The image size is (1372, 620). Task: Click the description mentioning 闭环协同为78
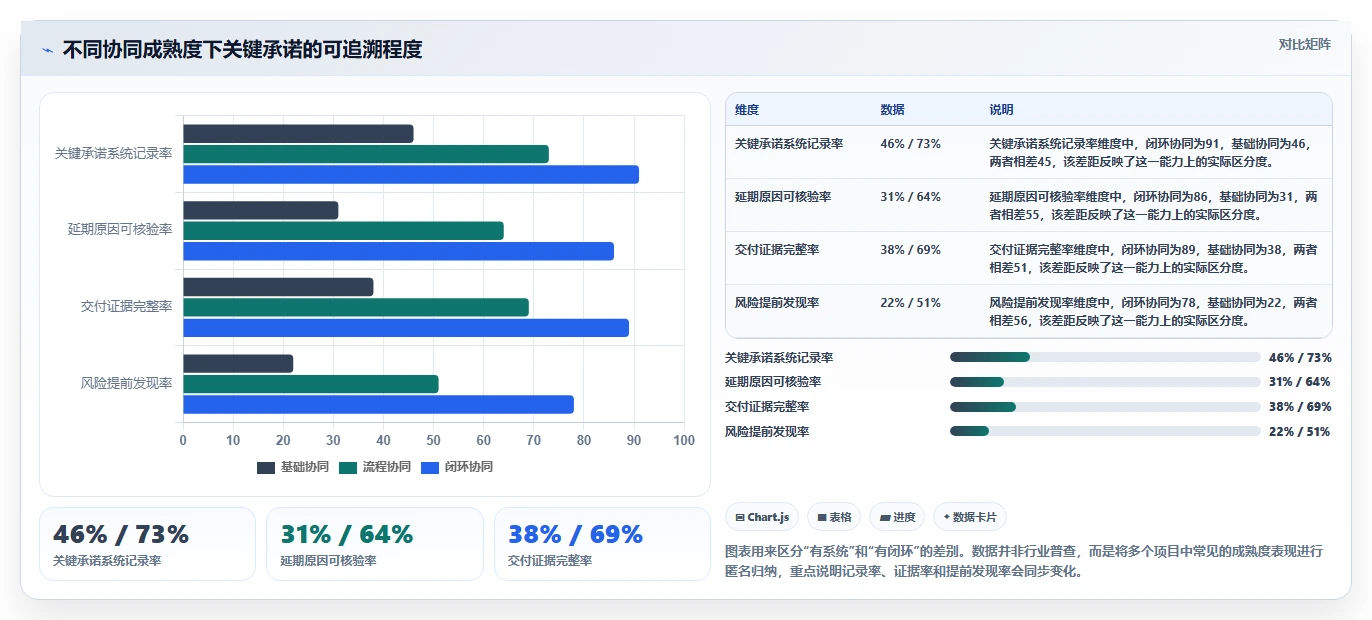point(1153,311)
